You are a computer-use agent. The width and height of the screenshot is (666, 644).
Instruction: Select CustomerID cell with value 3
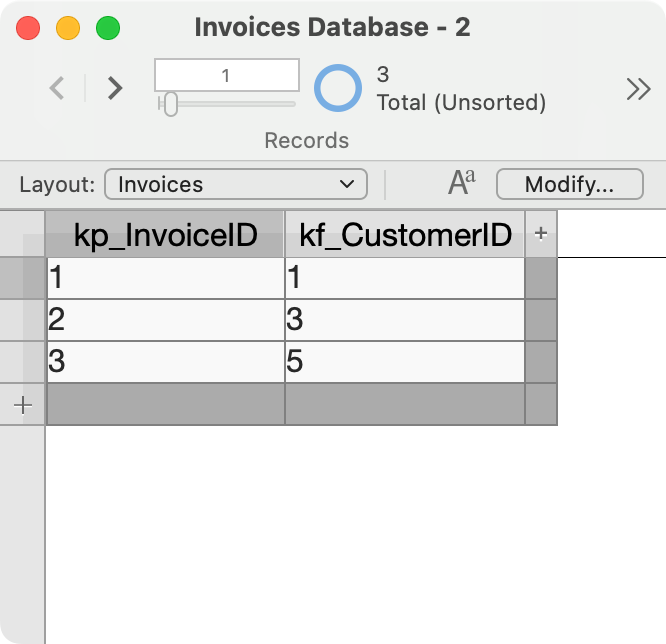click(405, 320)
